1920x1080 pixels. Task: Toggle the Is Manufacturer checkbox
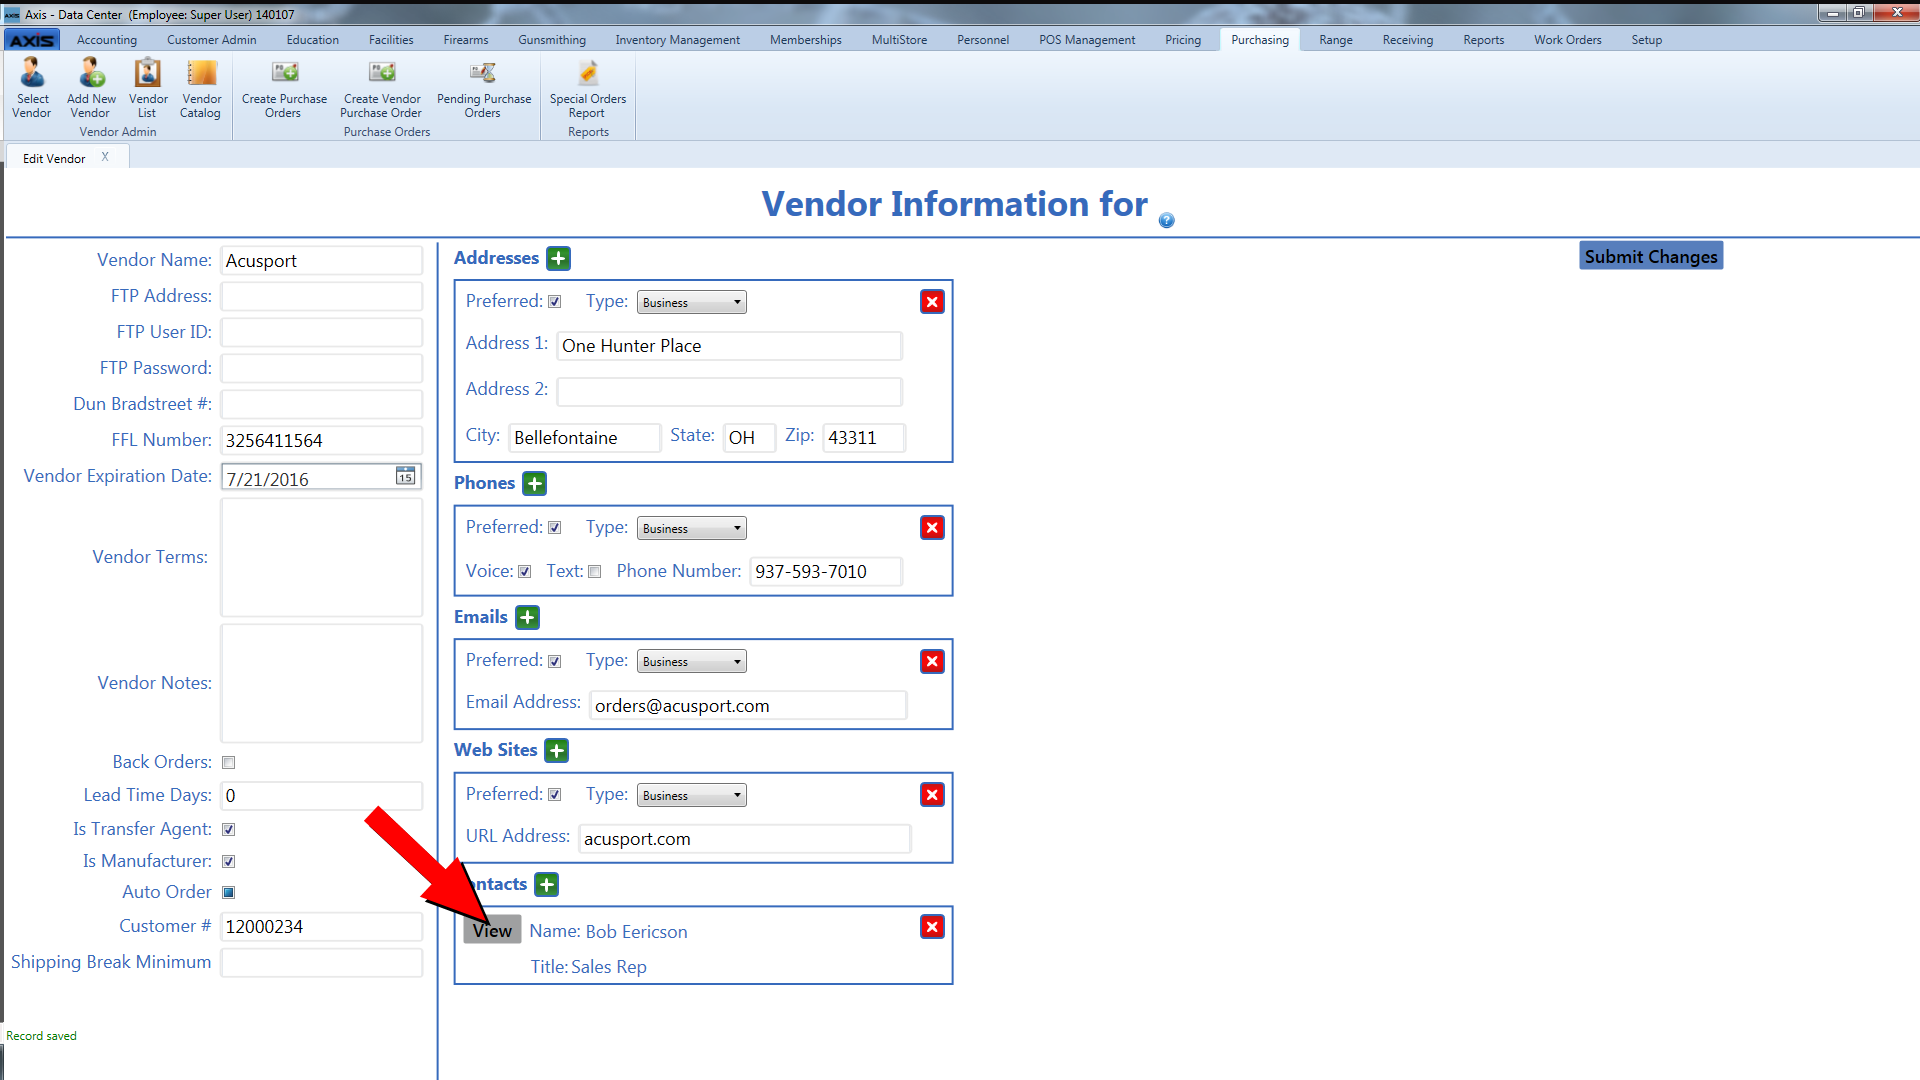pos(228,862)
